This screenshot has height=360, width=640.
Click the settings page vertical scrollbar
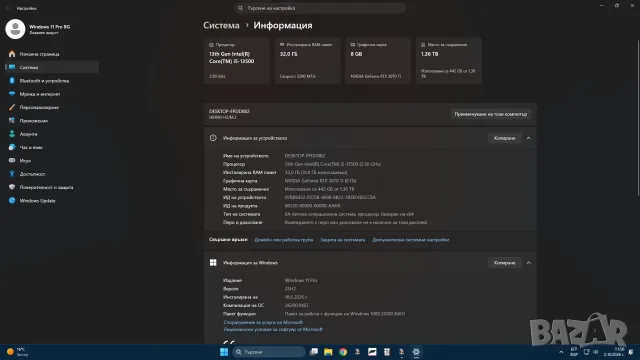pos(638,118)
